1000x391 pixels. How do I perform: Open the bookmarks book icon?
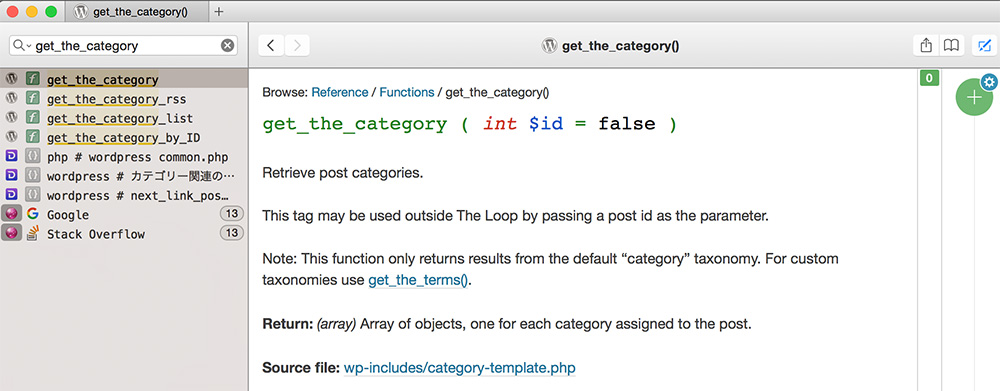pyautogui.click(x=952, y=45)
